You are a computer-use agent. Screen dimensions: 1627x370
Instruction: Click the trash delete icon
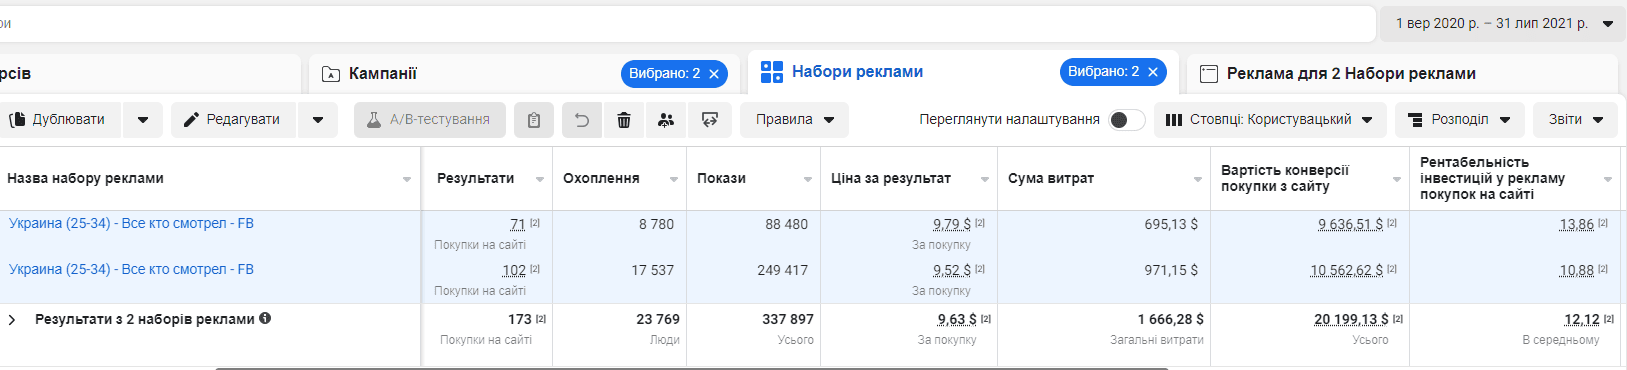624,120
